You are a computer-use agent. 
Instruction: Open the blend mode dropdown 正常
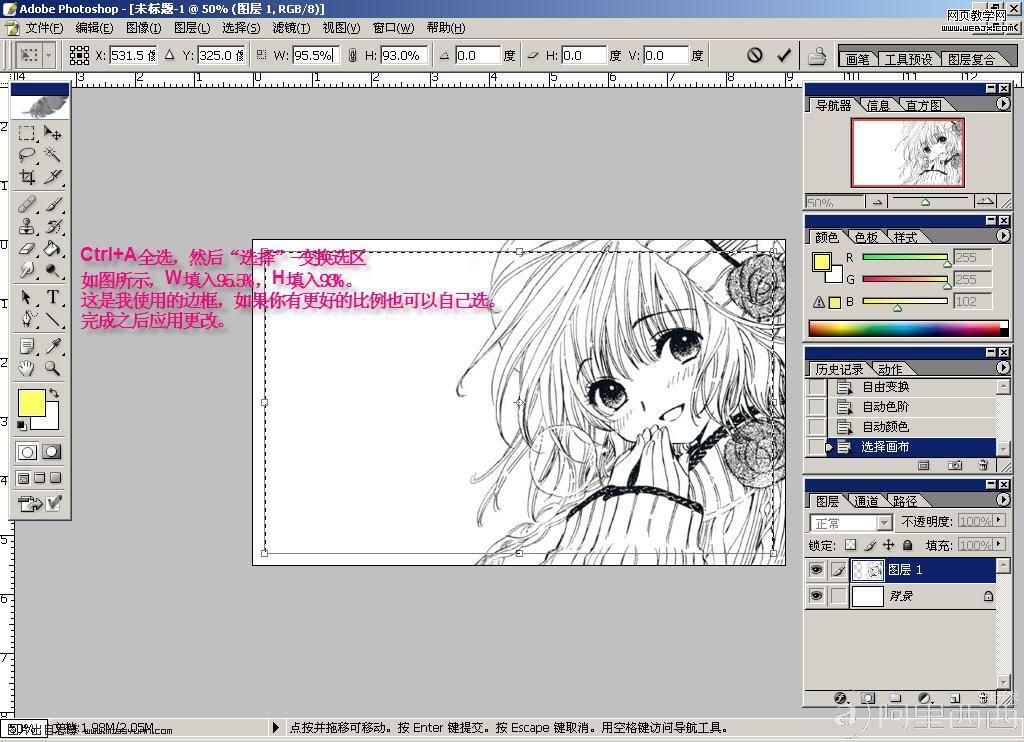point(851,523)
